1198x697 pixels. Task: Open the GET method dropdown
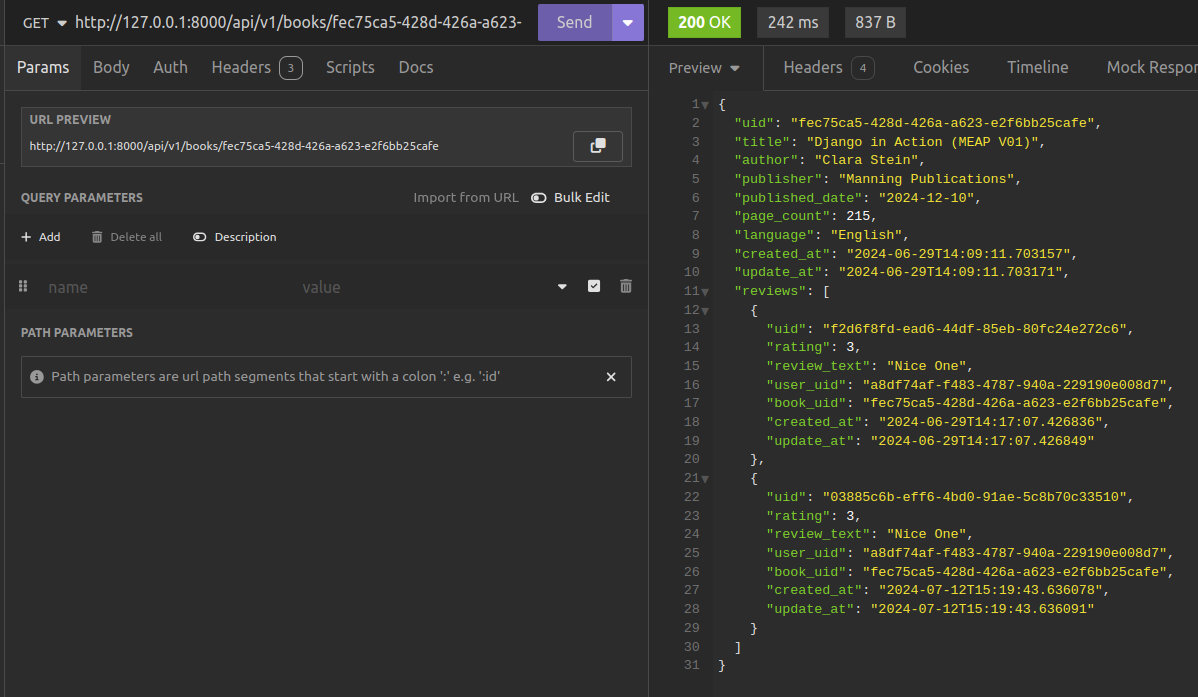pyautogui.click(x=44, y=22)
